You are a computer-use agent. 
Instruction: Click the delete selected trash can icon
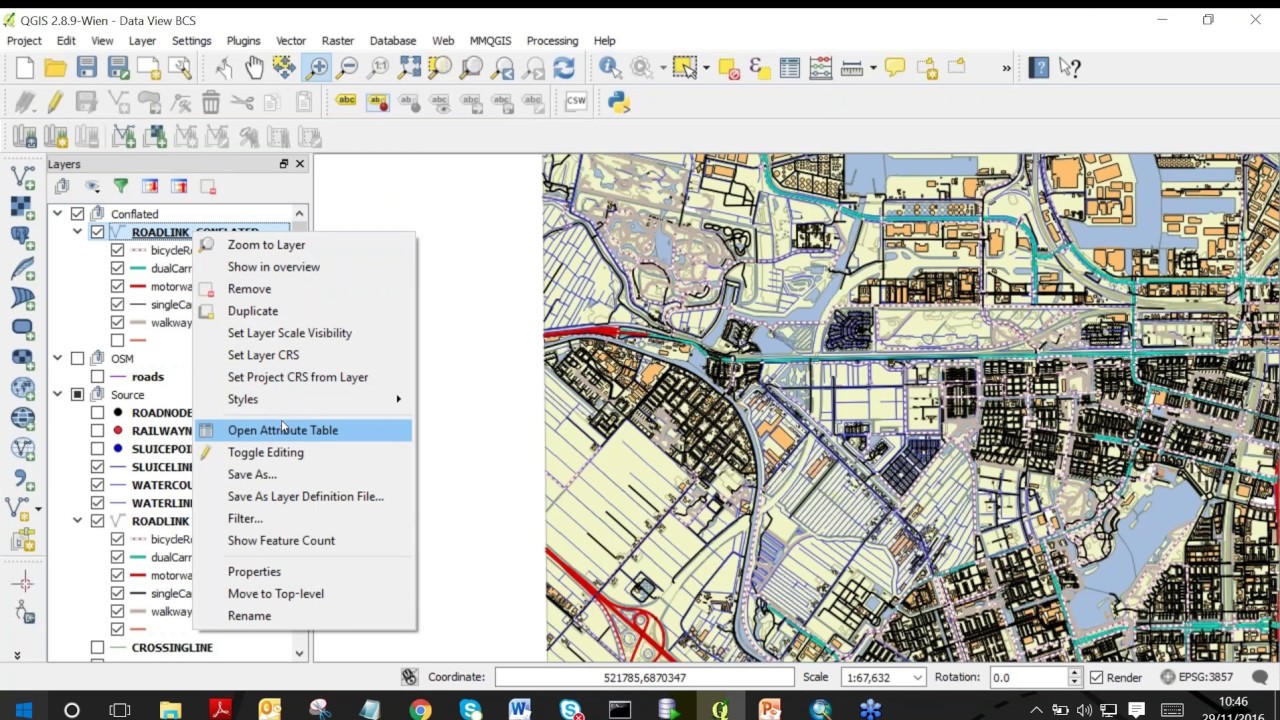(211, 101)
